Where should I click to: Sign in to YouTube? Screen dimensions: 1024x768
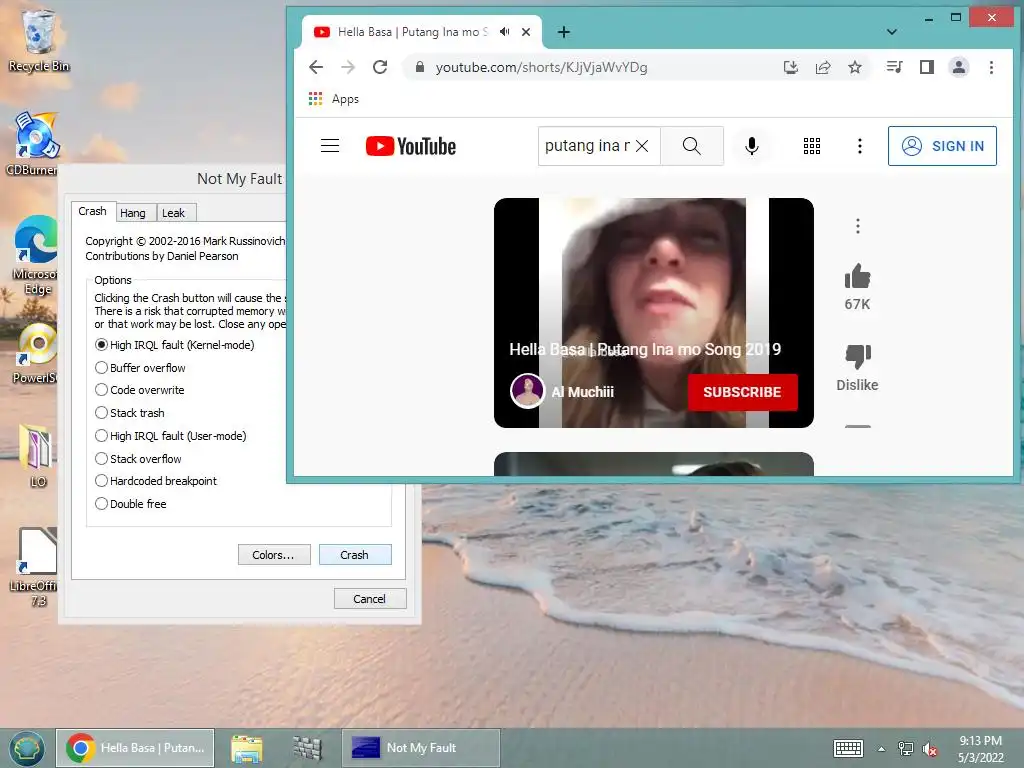(x=942, y=146)
